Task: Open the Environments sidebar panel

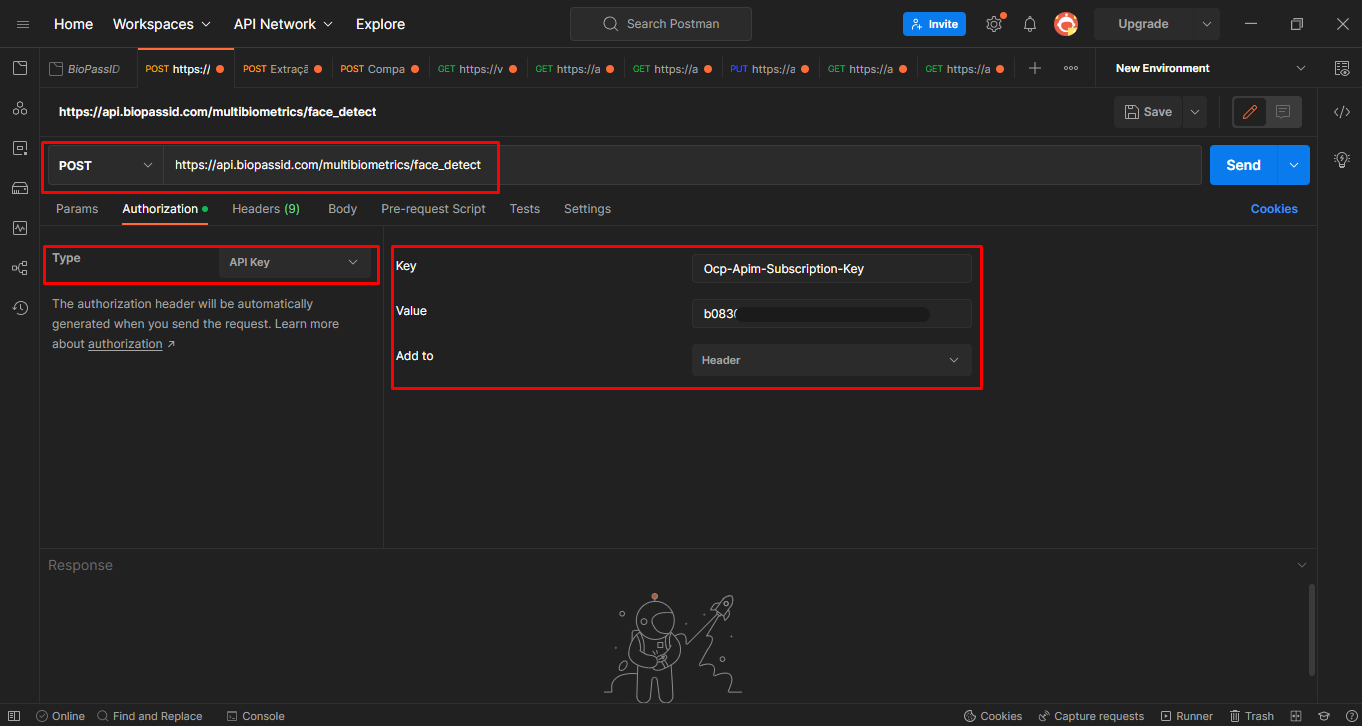Action: [20, 148]
